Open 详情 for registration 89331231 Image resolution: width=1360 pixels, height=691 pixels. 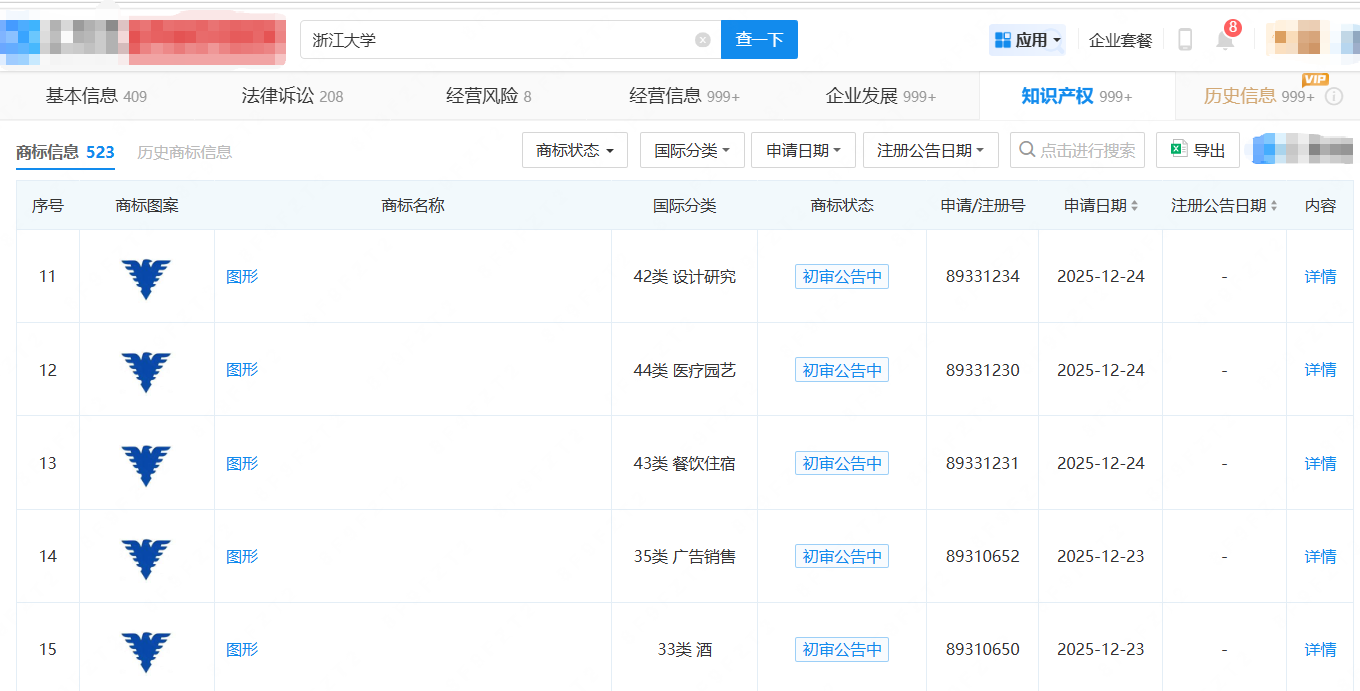point(1320,463)
